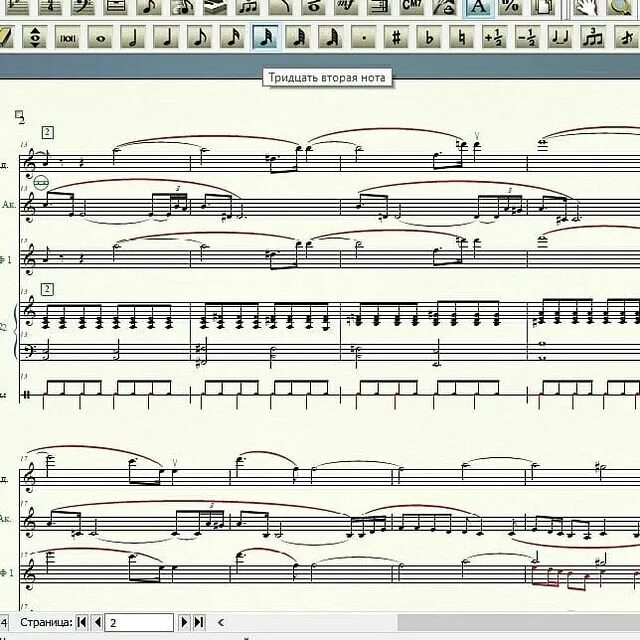This screenshot has height=640, width=640.
Task: Select the Repeat tool
Action: (379, 7)
